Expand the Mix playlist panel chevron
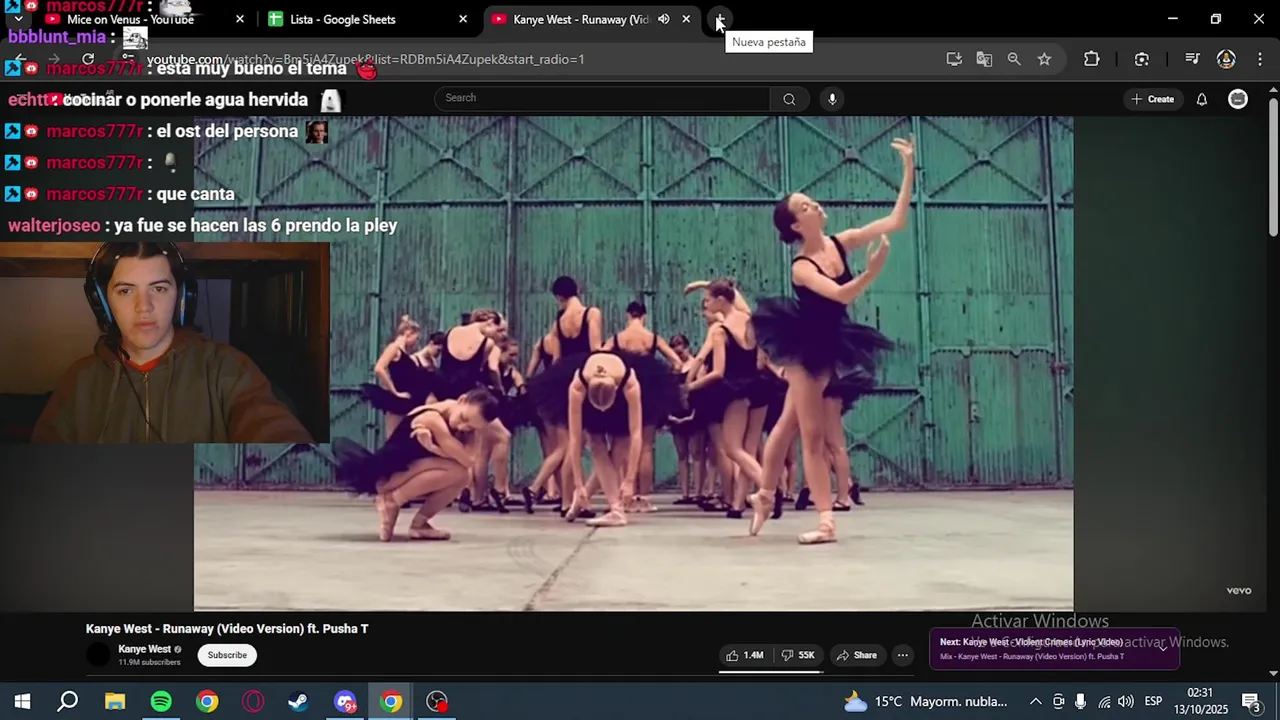The height and width of the screenshot is (720, 1280). click(x=1162, y=648)
